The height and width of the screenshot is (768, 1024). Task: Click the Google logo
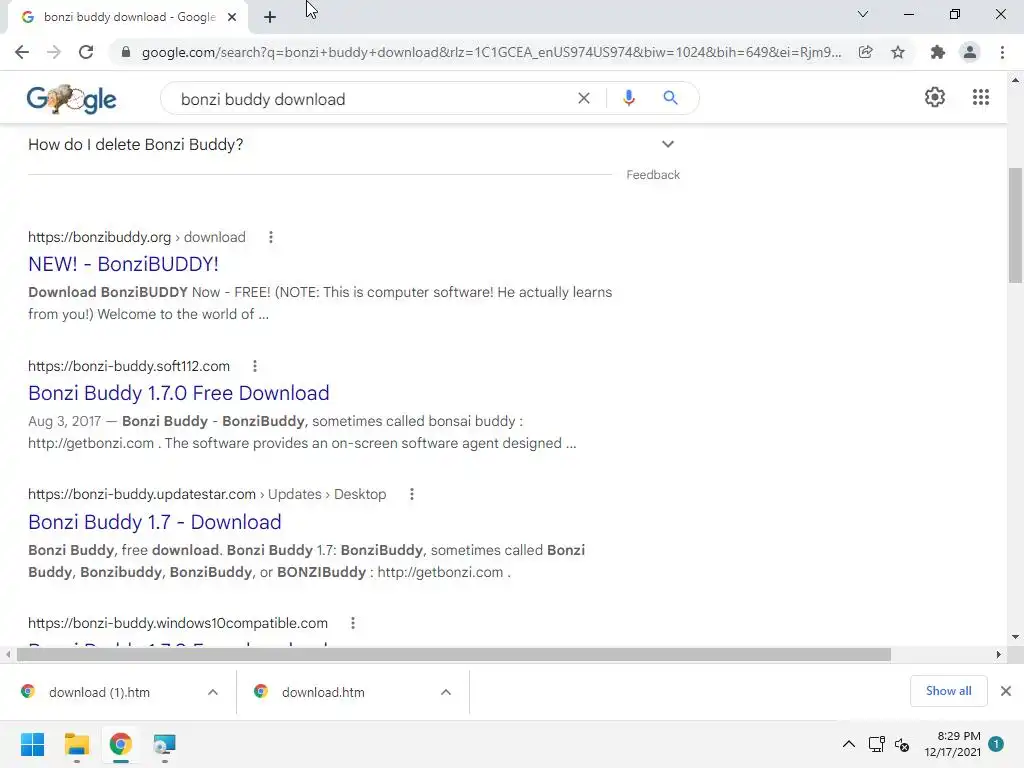coord(71,99)
